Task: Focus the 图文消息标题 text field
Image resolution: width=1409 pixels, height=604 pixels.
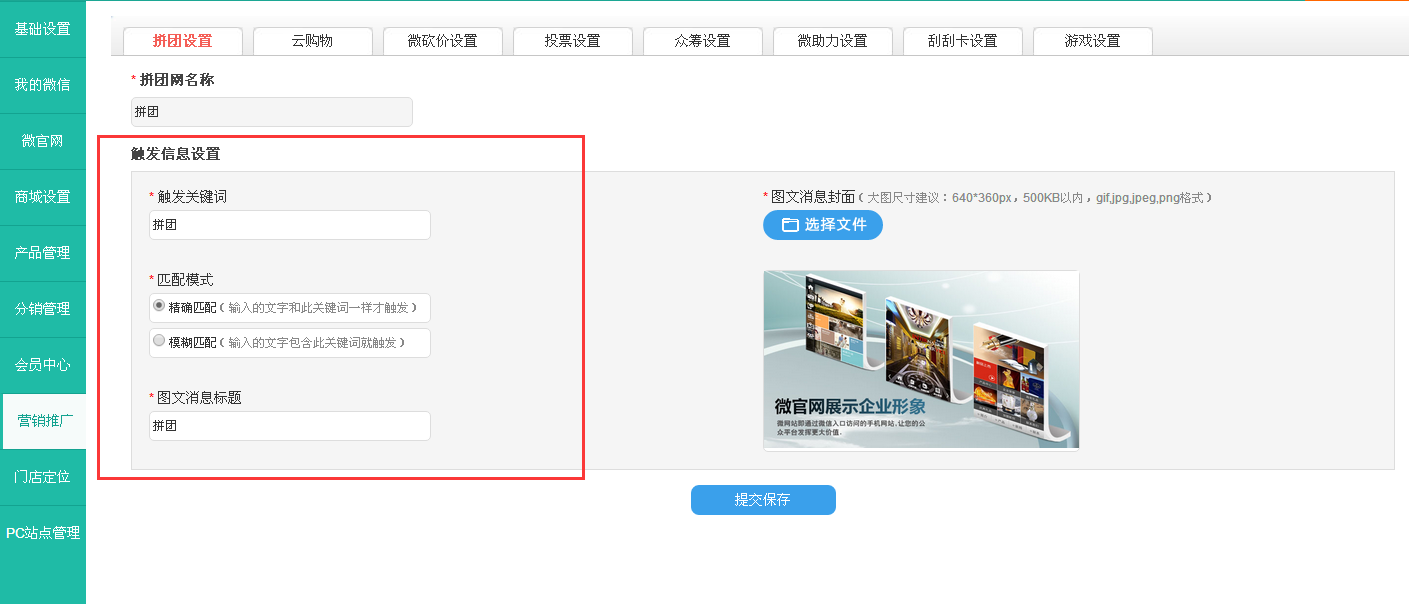Action: pos(289,426)
